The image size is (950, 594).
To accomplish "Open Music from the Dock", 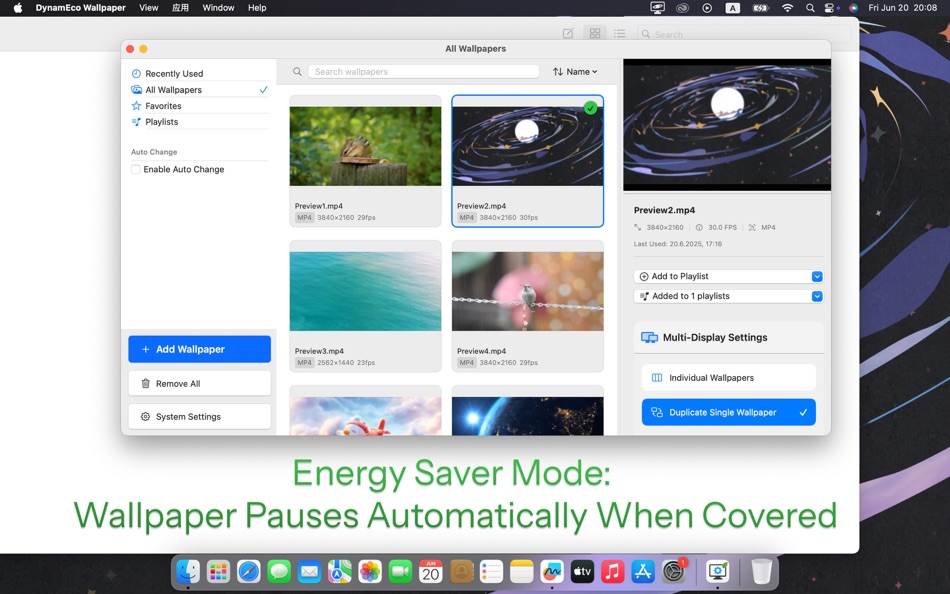I will [x=613, y=571].
